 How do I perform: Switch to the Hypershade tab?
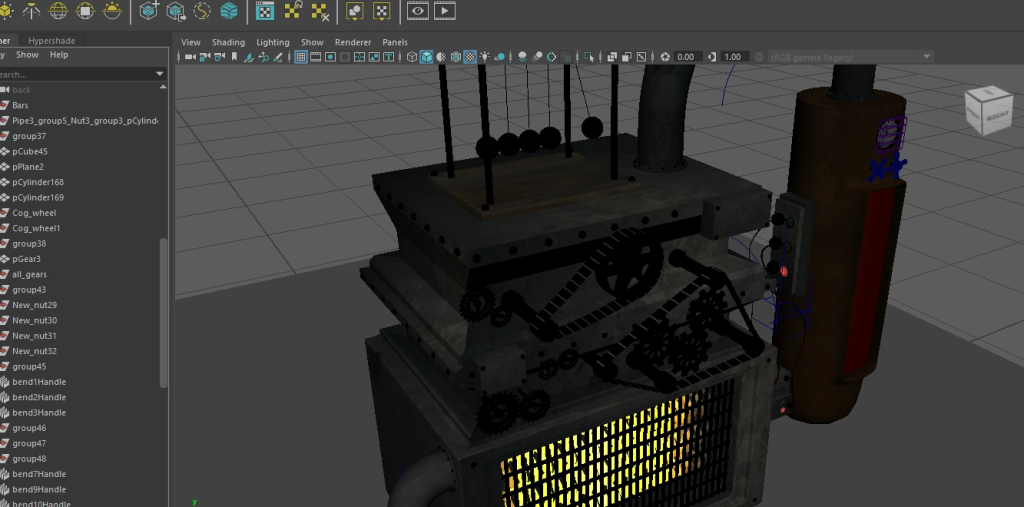point(52,40)
